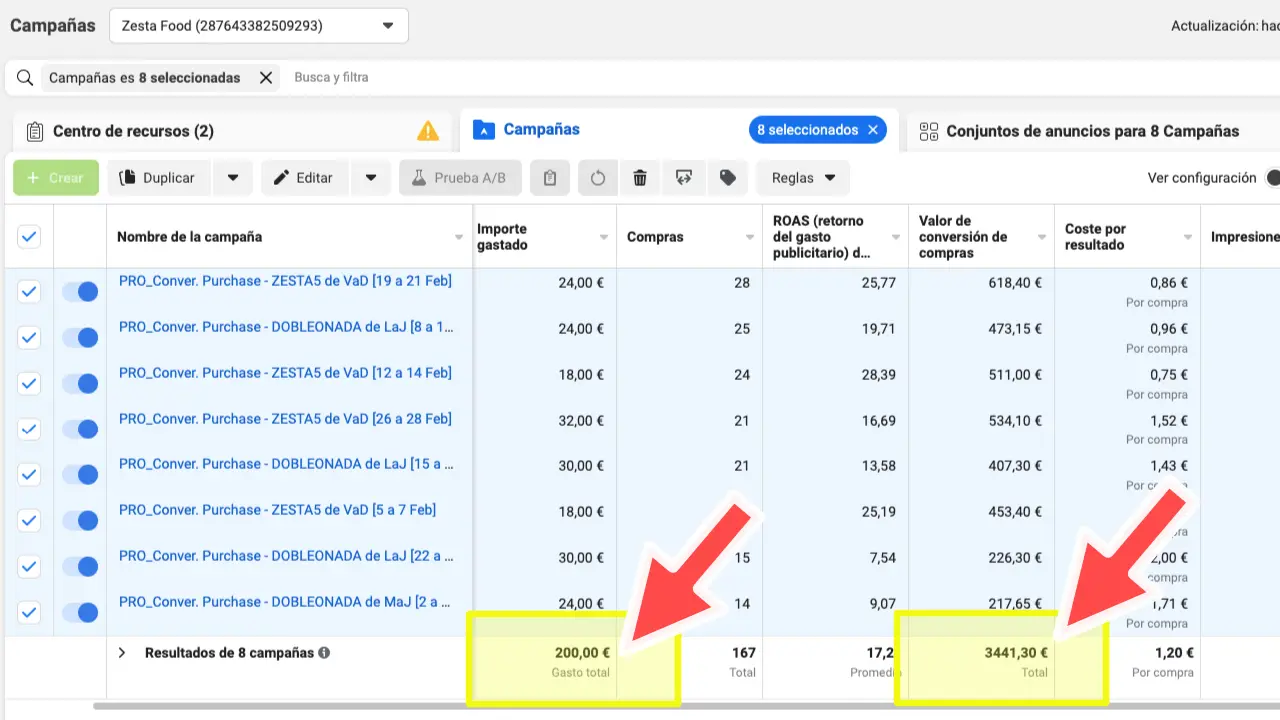Click the refresh revert icon button
Viewport: 1280px width, 720px height.
tap(598, 178)
